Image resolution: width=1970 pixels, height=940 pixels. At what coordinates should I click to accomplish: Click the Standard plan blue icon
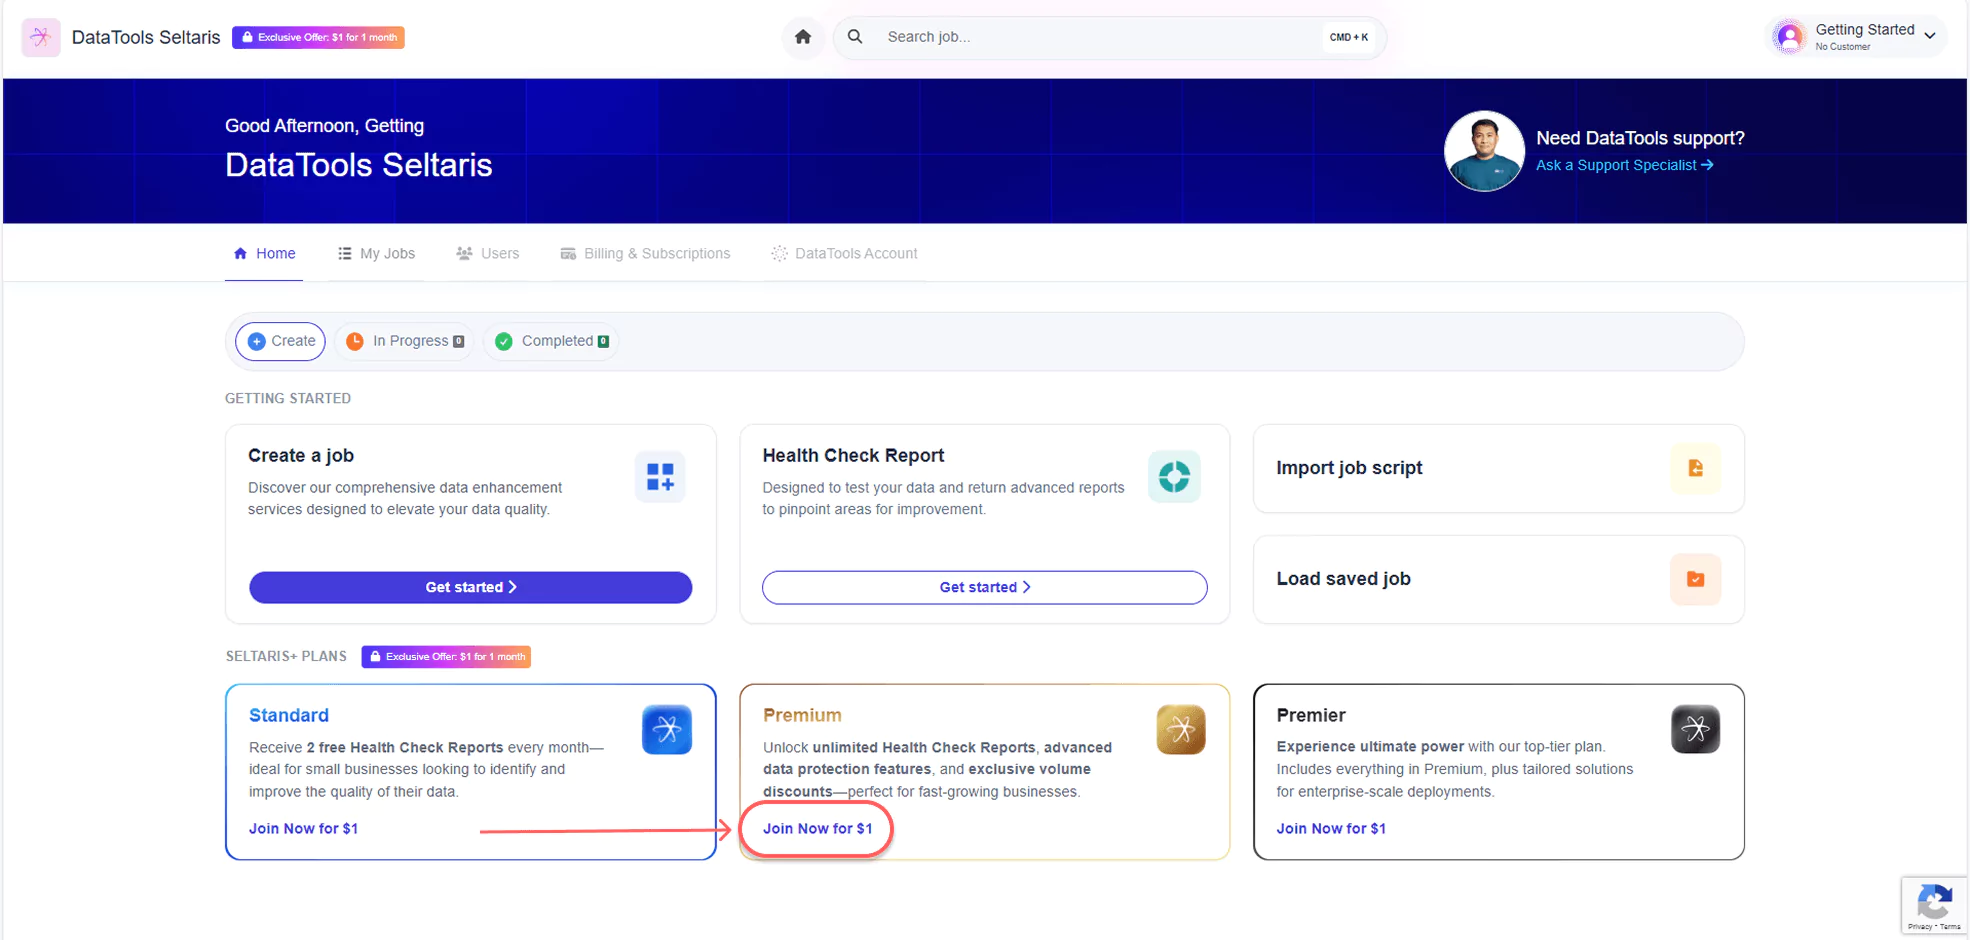(667, 730)
